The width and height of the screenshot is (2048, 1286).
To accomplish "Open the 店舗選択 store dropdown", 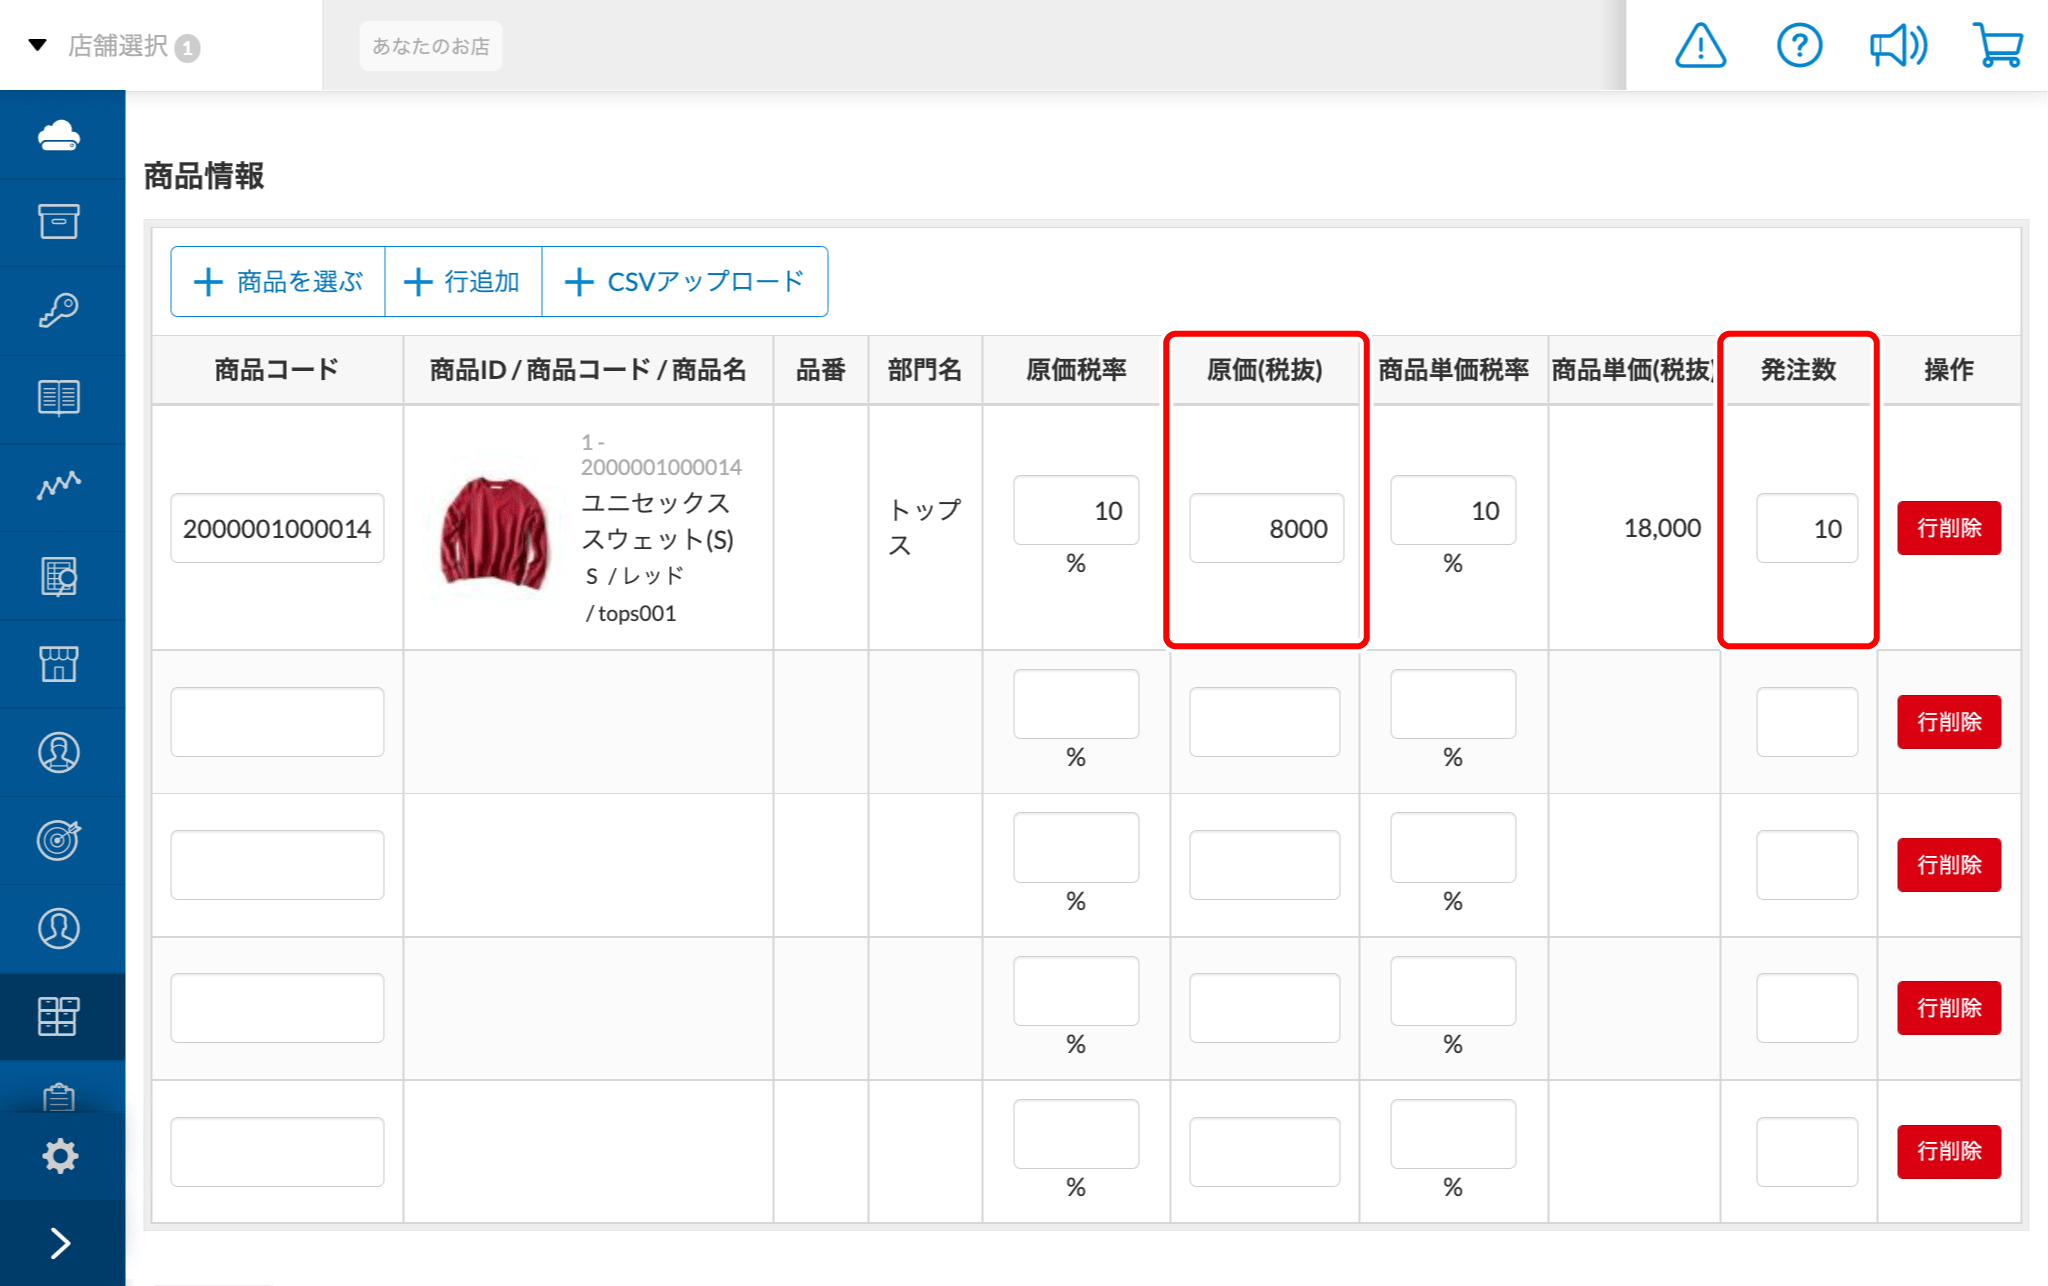I will pyautogui.click(x=115, y=46).
